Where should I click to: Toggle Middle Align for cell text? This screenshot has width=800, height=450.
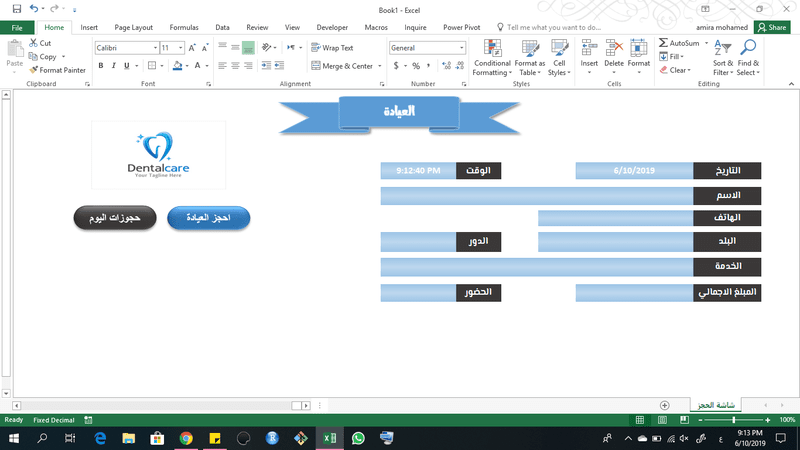click(x=235, y=48)
